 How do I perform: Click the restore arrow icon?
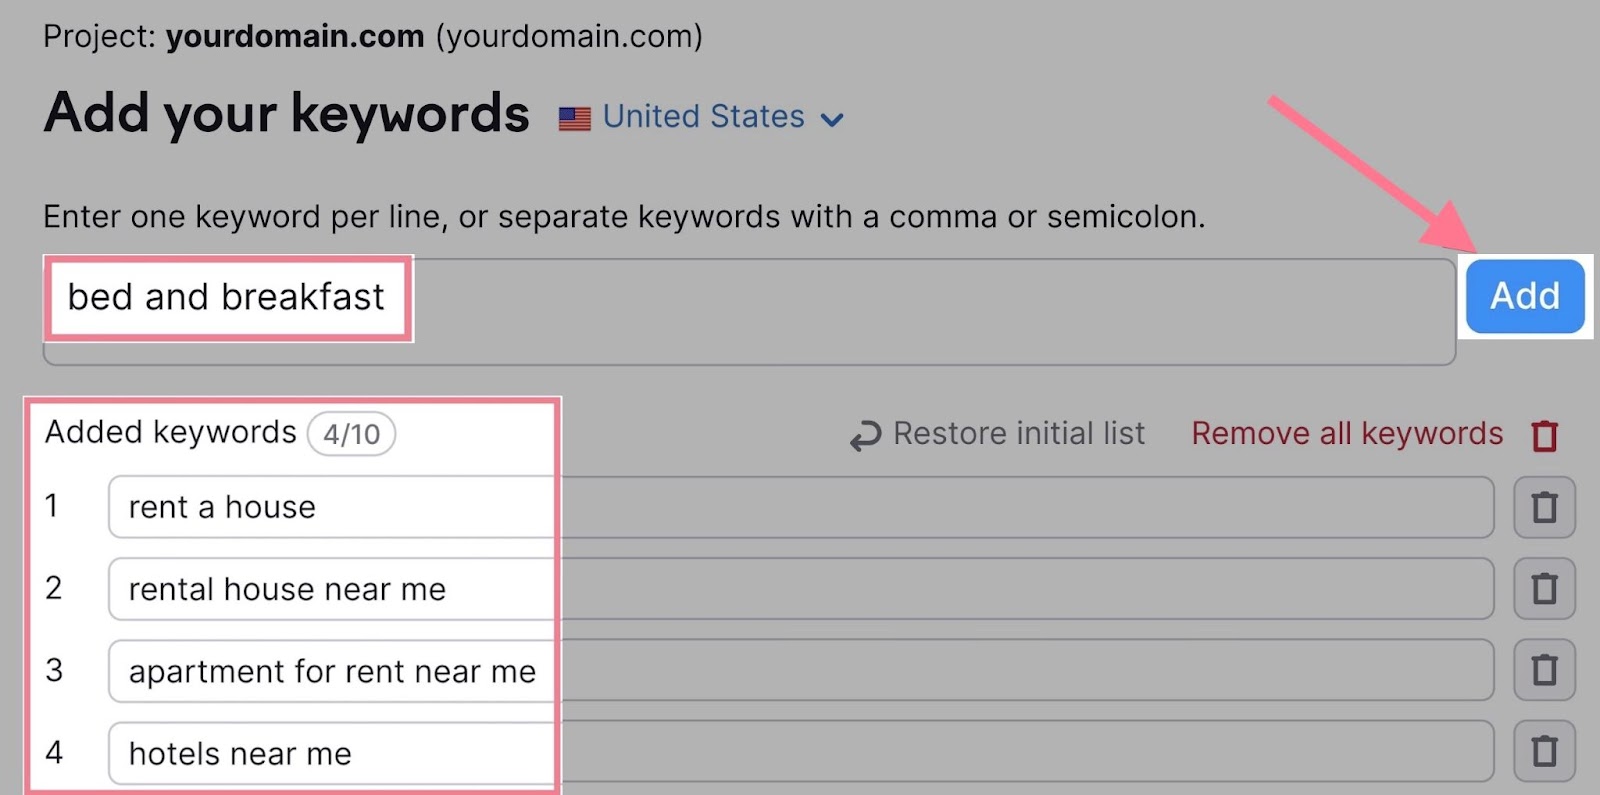click(x=863, y=434)
